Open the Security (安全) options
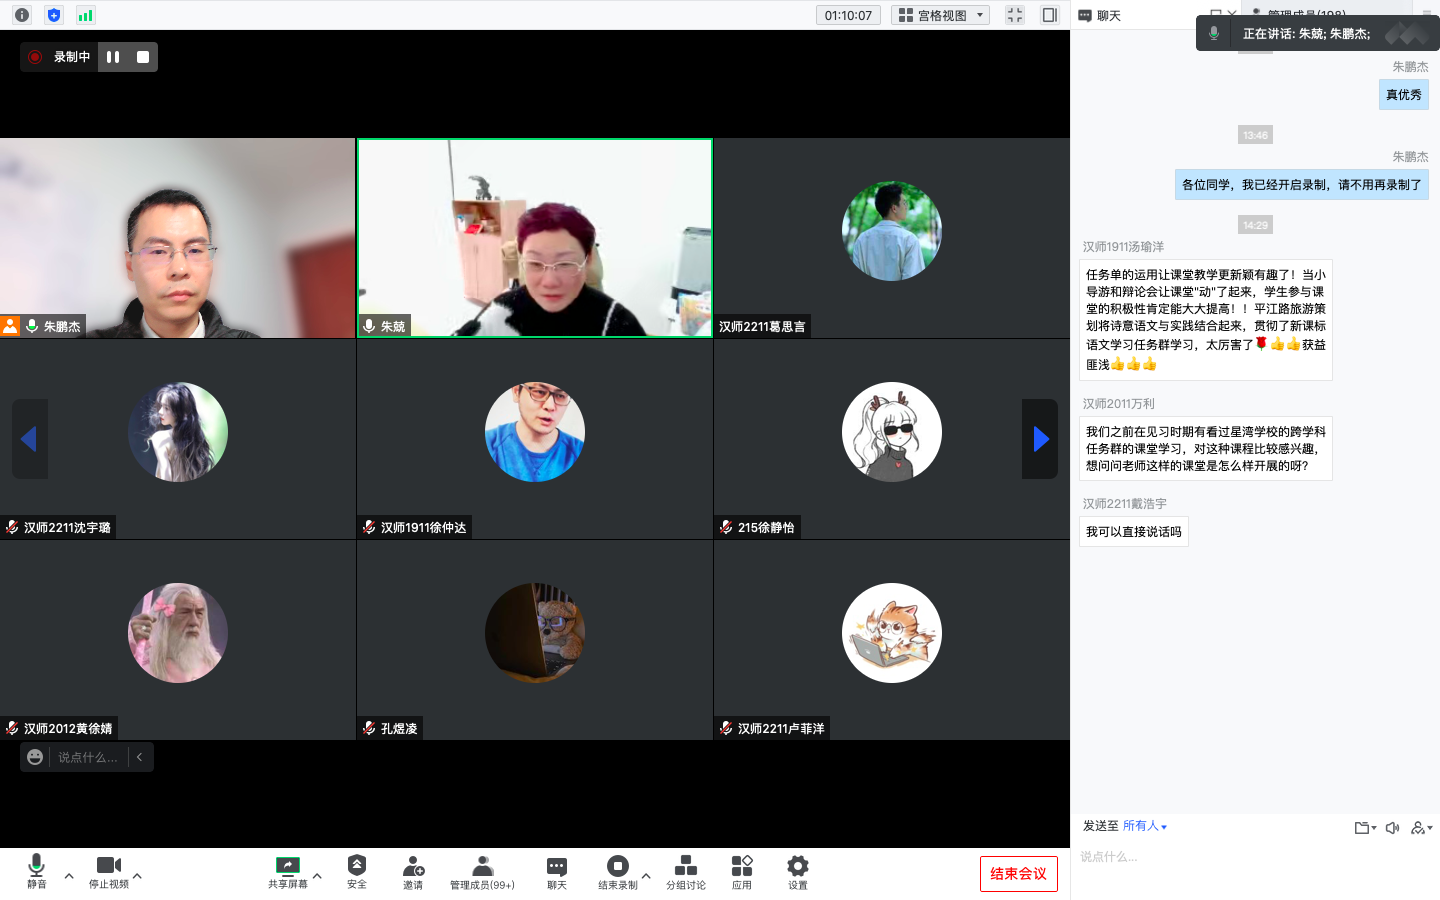 (357, 871)
